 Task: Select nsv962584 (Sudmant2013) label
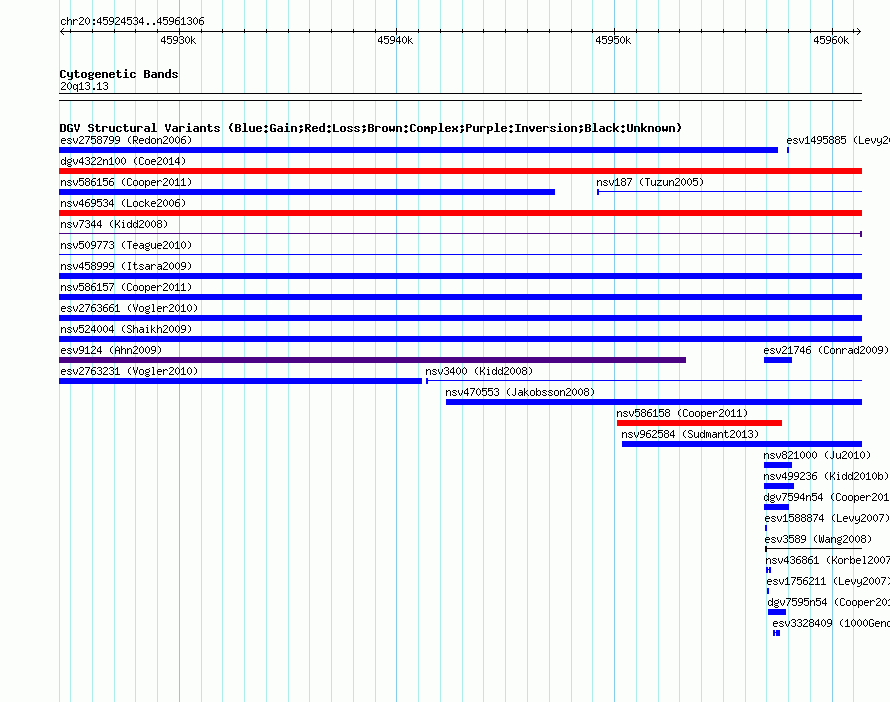(x=690, y=434)
